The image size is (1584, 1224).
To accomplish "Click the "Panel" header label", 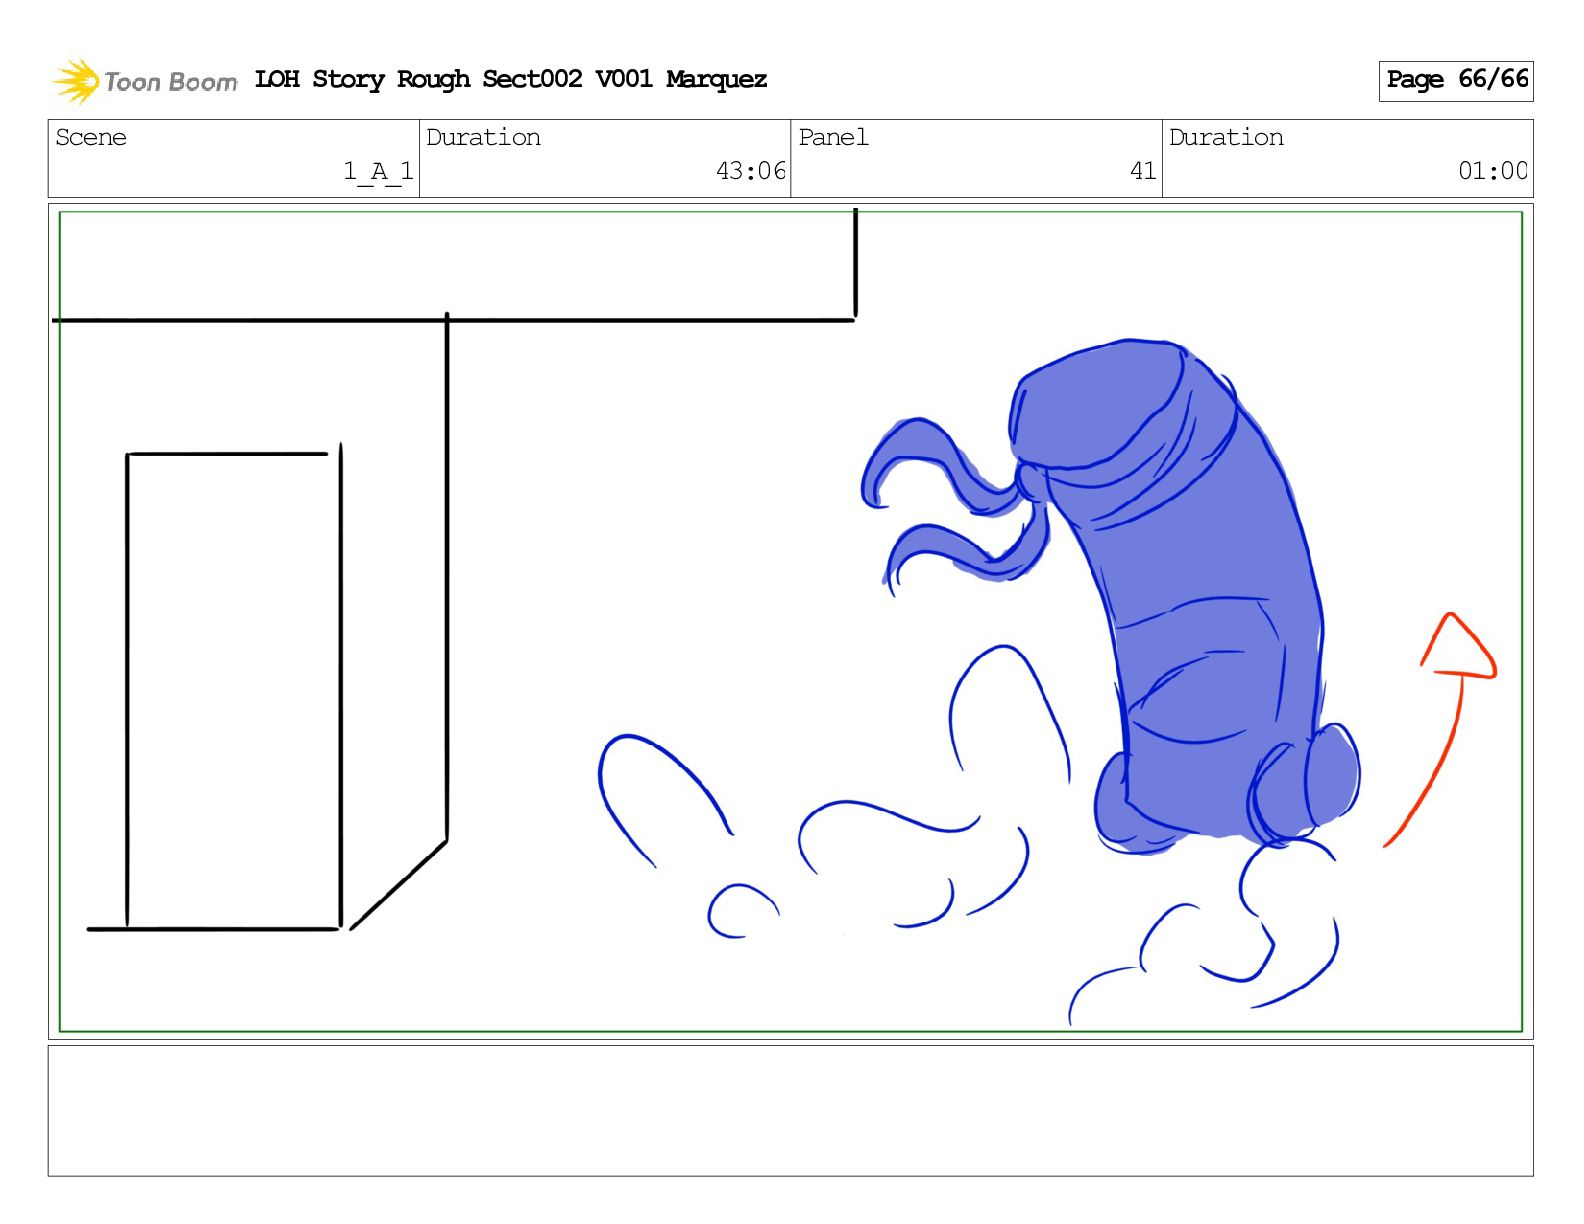I will tap(833, 138).
